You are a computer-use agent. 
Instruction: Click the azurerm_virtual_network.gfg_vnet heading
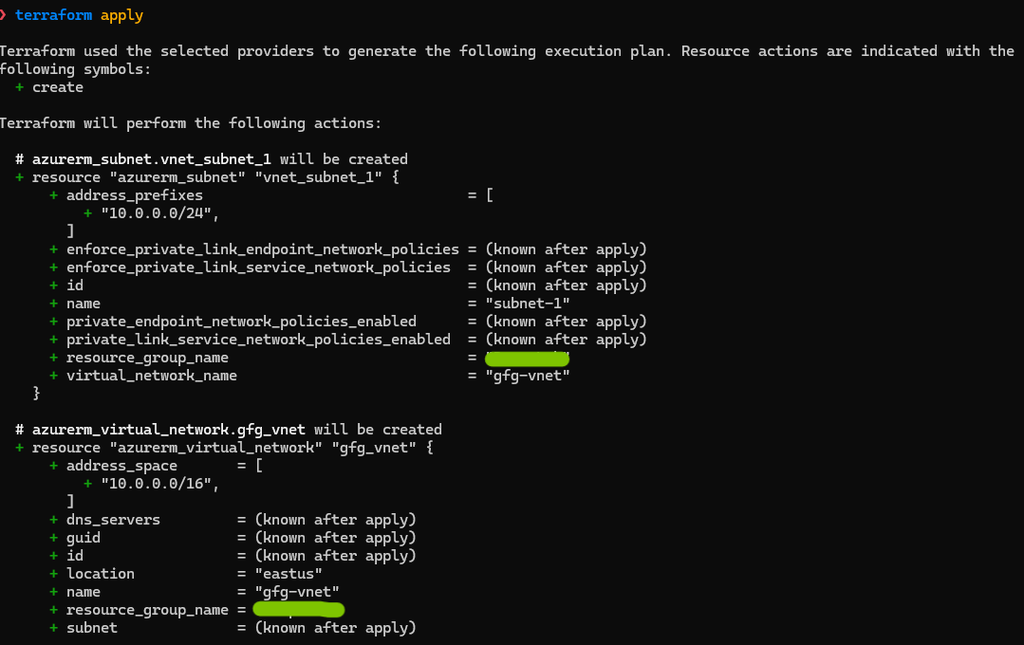click(x=169, y=430)
